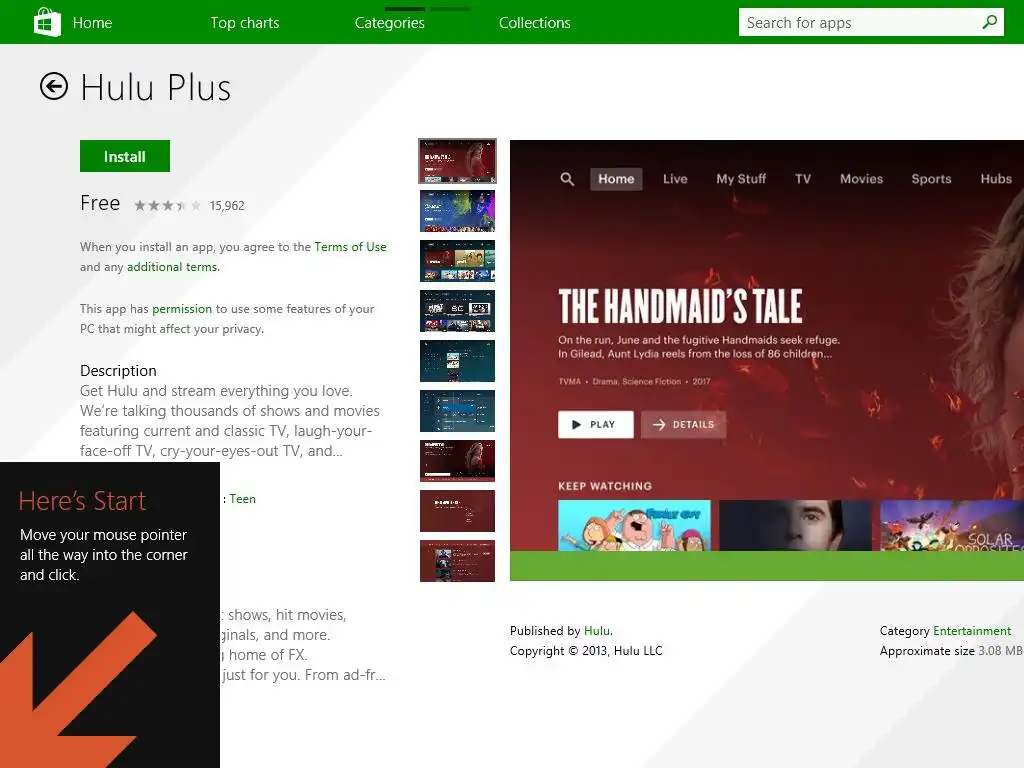Click the green Install button
Screen dimensions: 1024x768
(125, 156)
